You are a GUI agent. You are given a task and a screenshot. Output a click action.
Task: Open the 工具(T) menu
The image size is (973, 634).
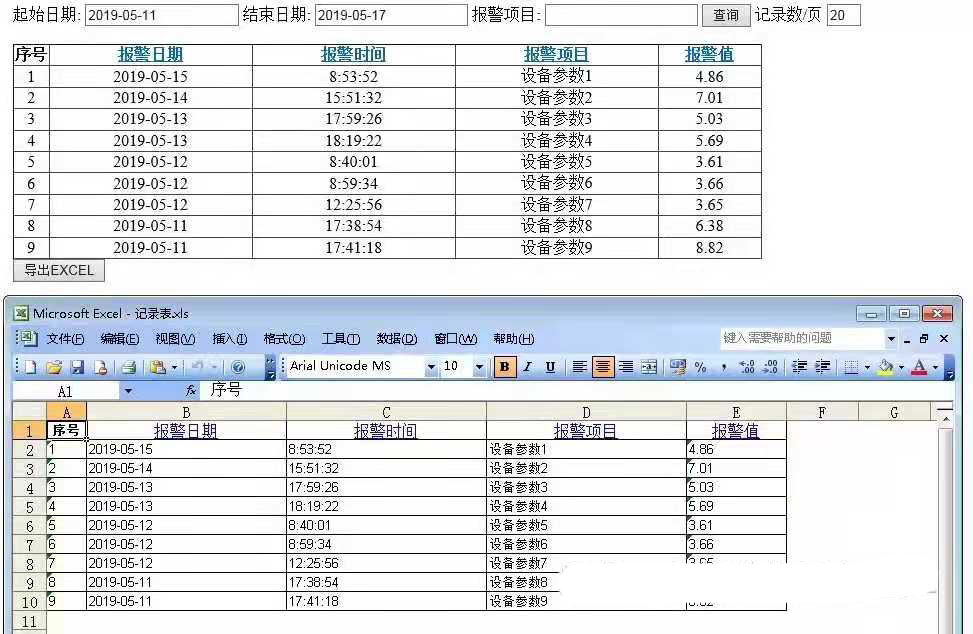[x=341, y=339]
